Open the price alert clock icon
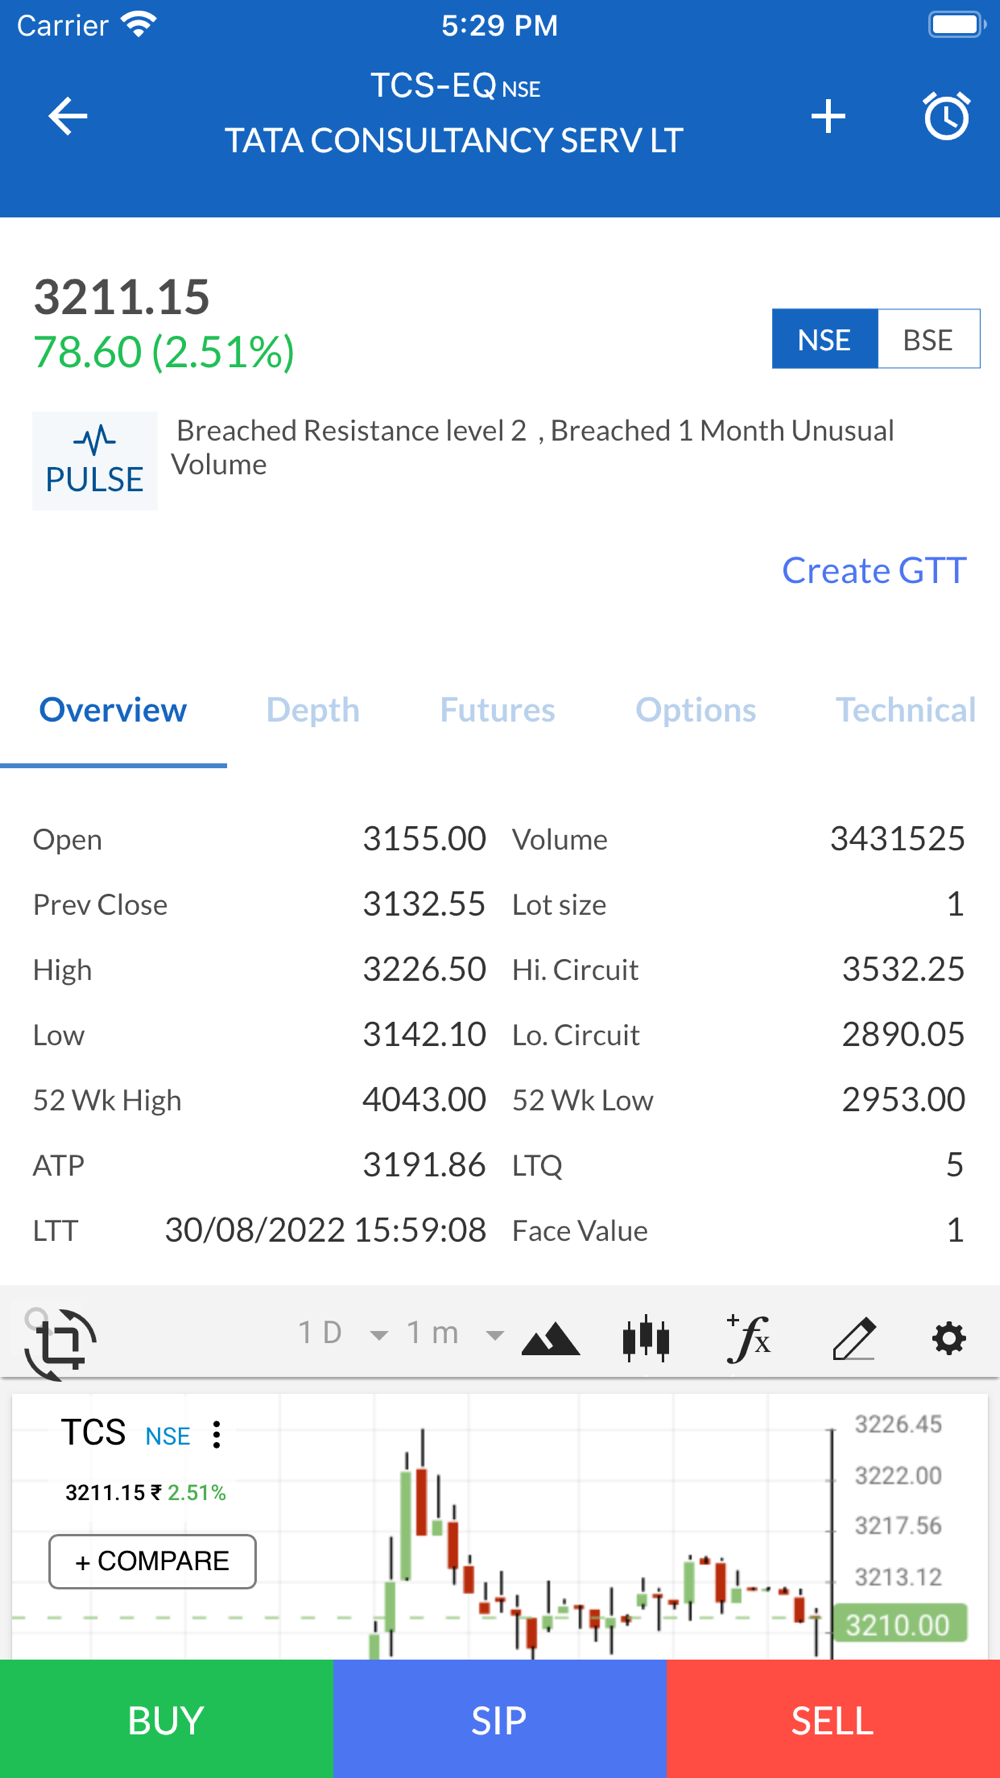Screen dimensions: 1000x1778 (946, 117)
